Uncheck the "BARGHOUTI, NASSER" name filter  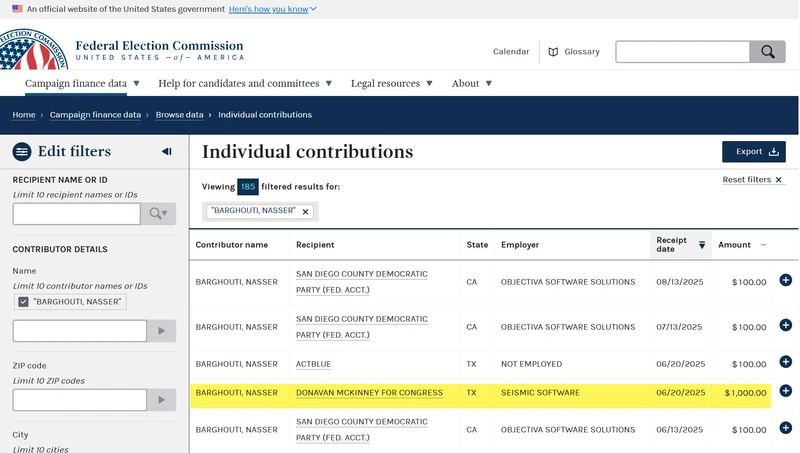pos(23,302)
